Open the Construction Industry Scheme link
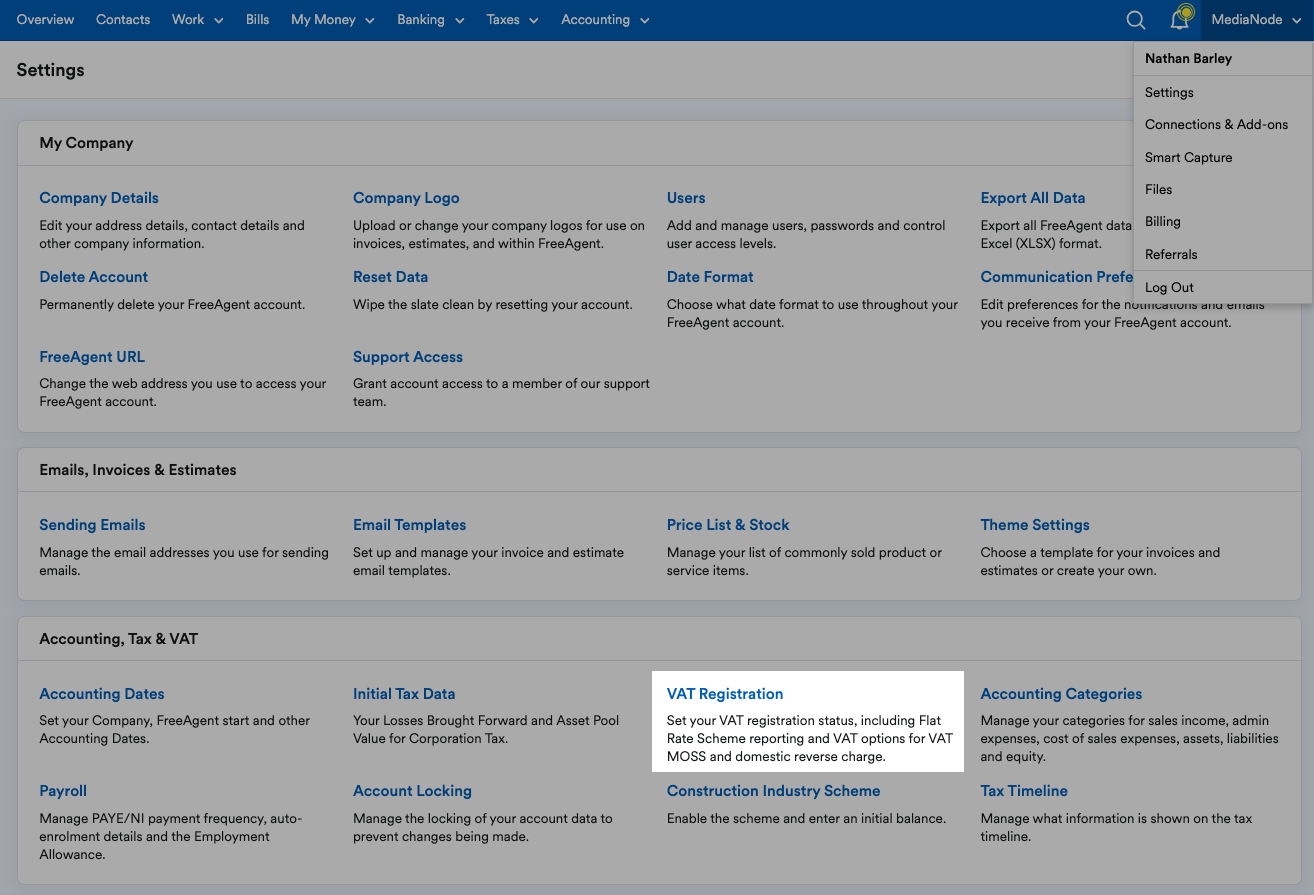The image size is (1314, 895). [x=774, y=791]
